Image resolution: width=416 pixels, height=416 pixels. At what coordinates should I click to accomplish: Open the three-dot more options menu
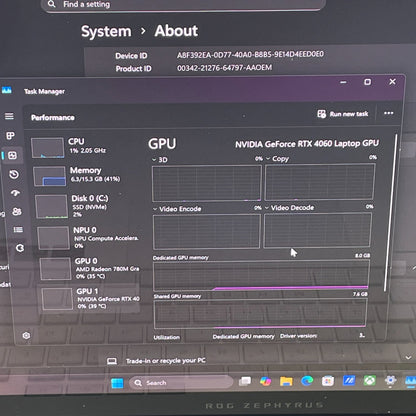[x=389, y=113]
